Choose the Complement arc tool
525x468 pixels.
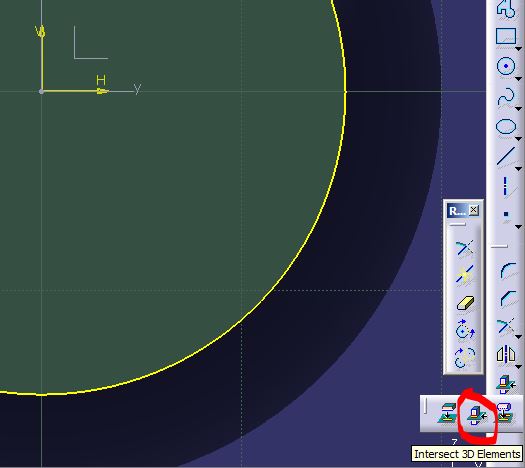(x=465, y=357)
